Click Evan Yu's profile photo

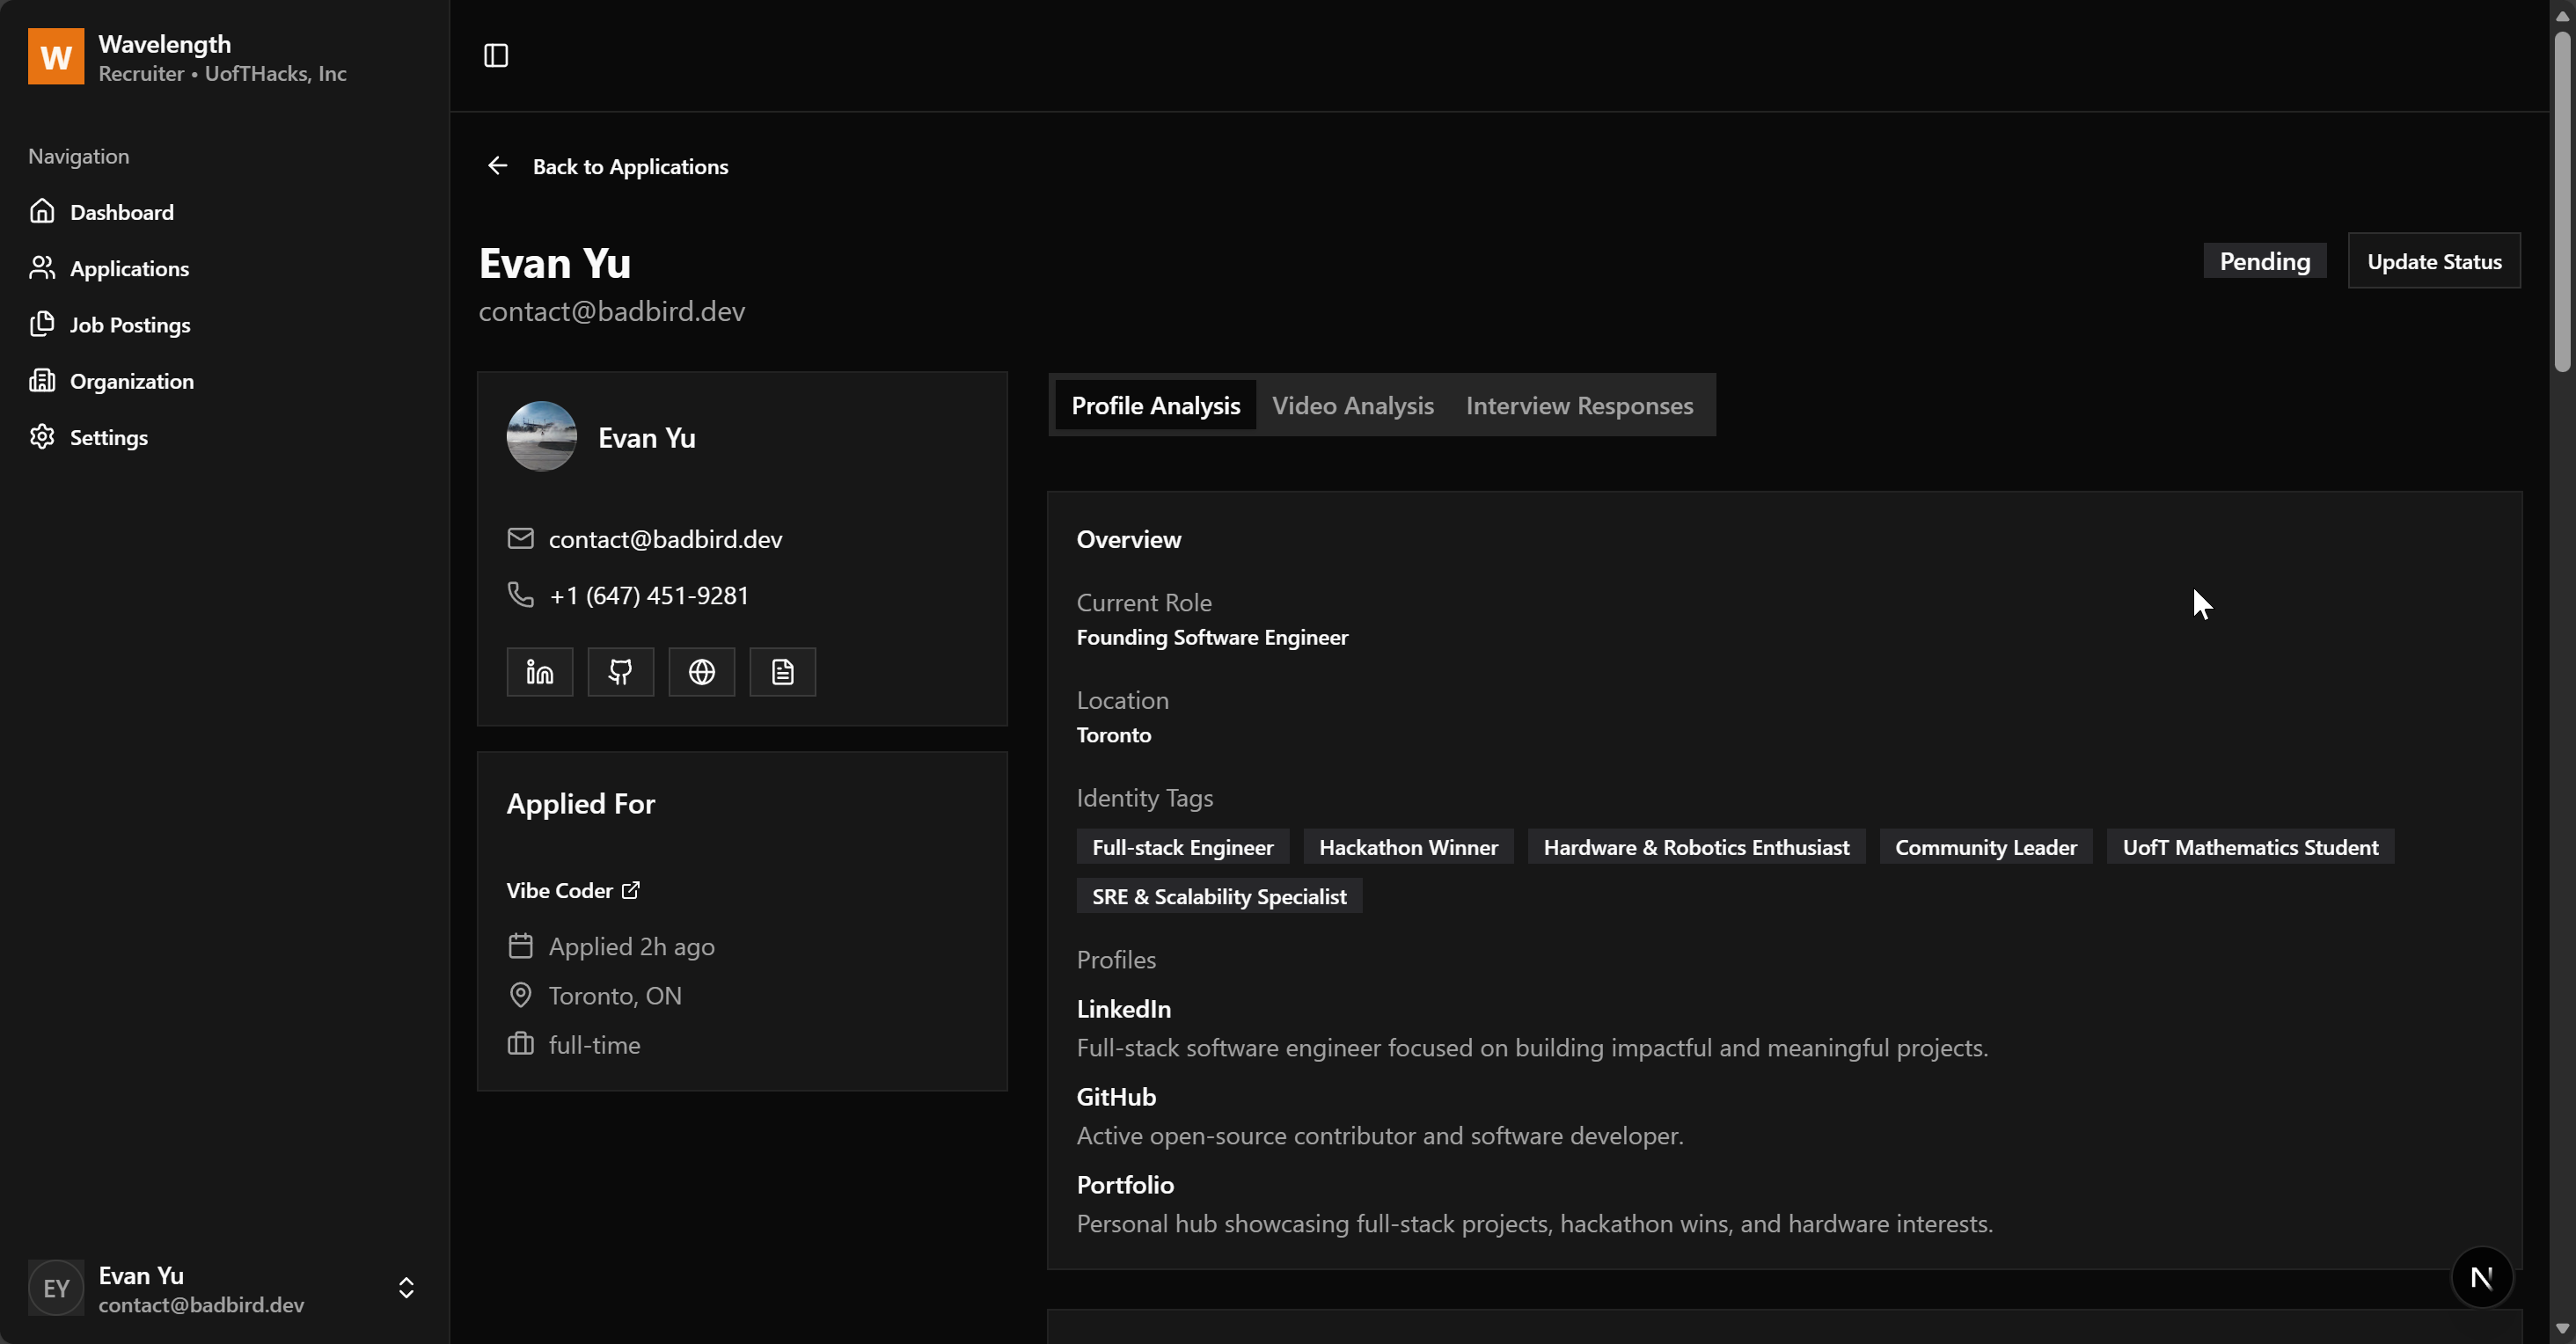pyautogui.click(x=541, y=436)
